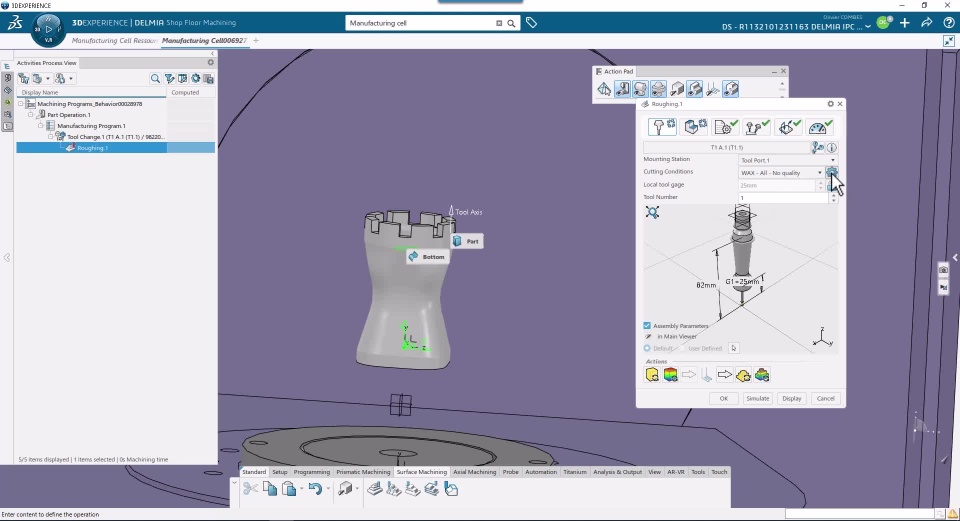Click the Bottom label in 3D view

point(427,257)
